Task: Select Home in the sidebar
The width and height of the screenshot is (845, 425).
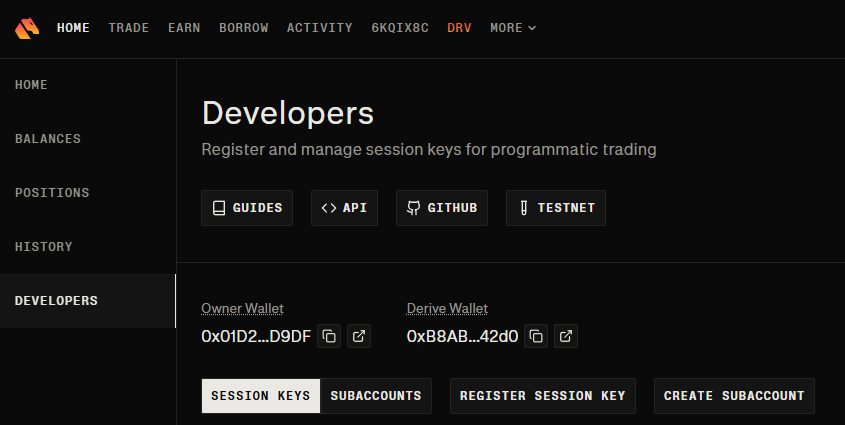Action: click(88, 85)
